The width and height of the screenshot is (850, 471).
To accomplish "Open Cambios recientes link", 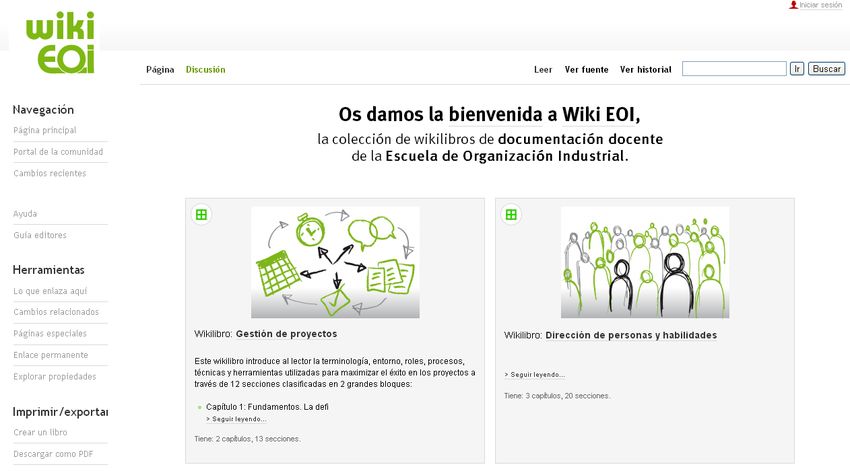I will 49,173.
